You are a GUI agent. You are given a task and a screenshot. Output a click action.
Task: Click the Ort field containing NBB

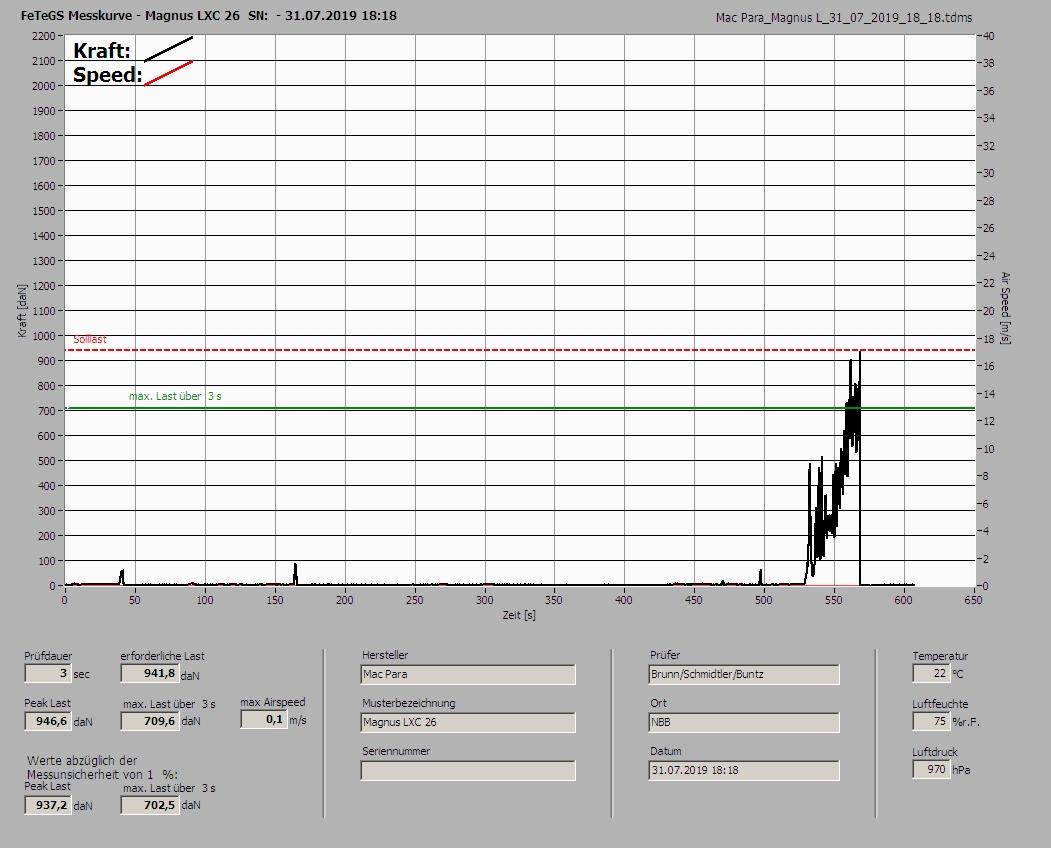[744, 722]
